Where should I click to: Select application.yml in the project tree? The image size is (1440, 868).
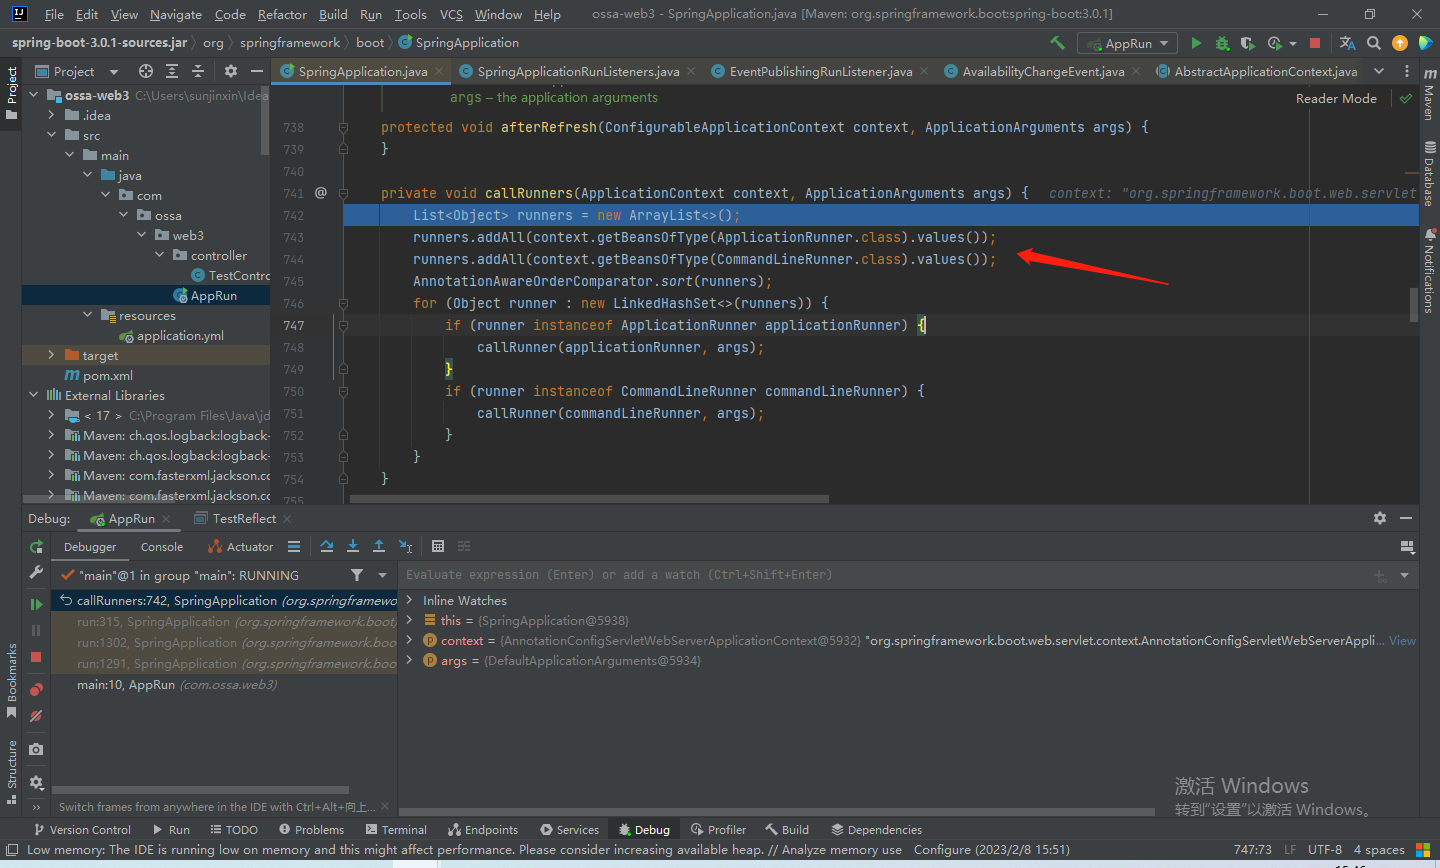[180, 335]
